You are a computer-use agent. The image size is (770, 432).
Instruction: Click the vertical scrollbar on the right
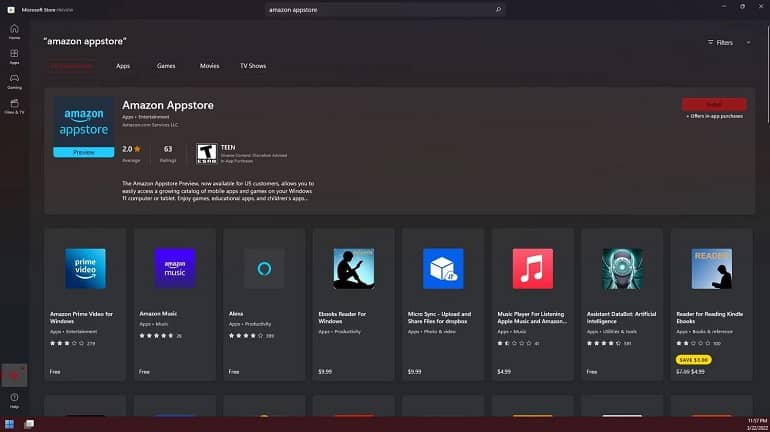point(767,74)
